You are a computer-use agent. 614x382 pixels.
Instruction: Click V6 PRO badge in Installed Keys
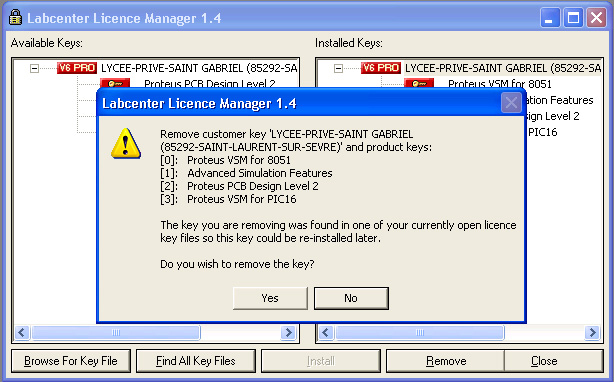(x=381, y=68)
